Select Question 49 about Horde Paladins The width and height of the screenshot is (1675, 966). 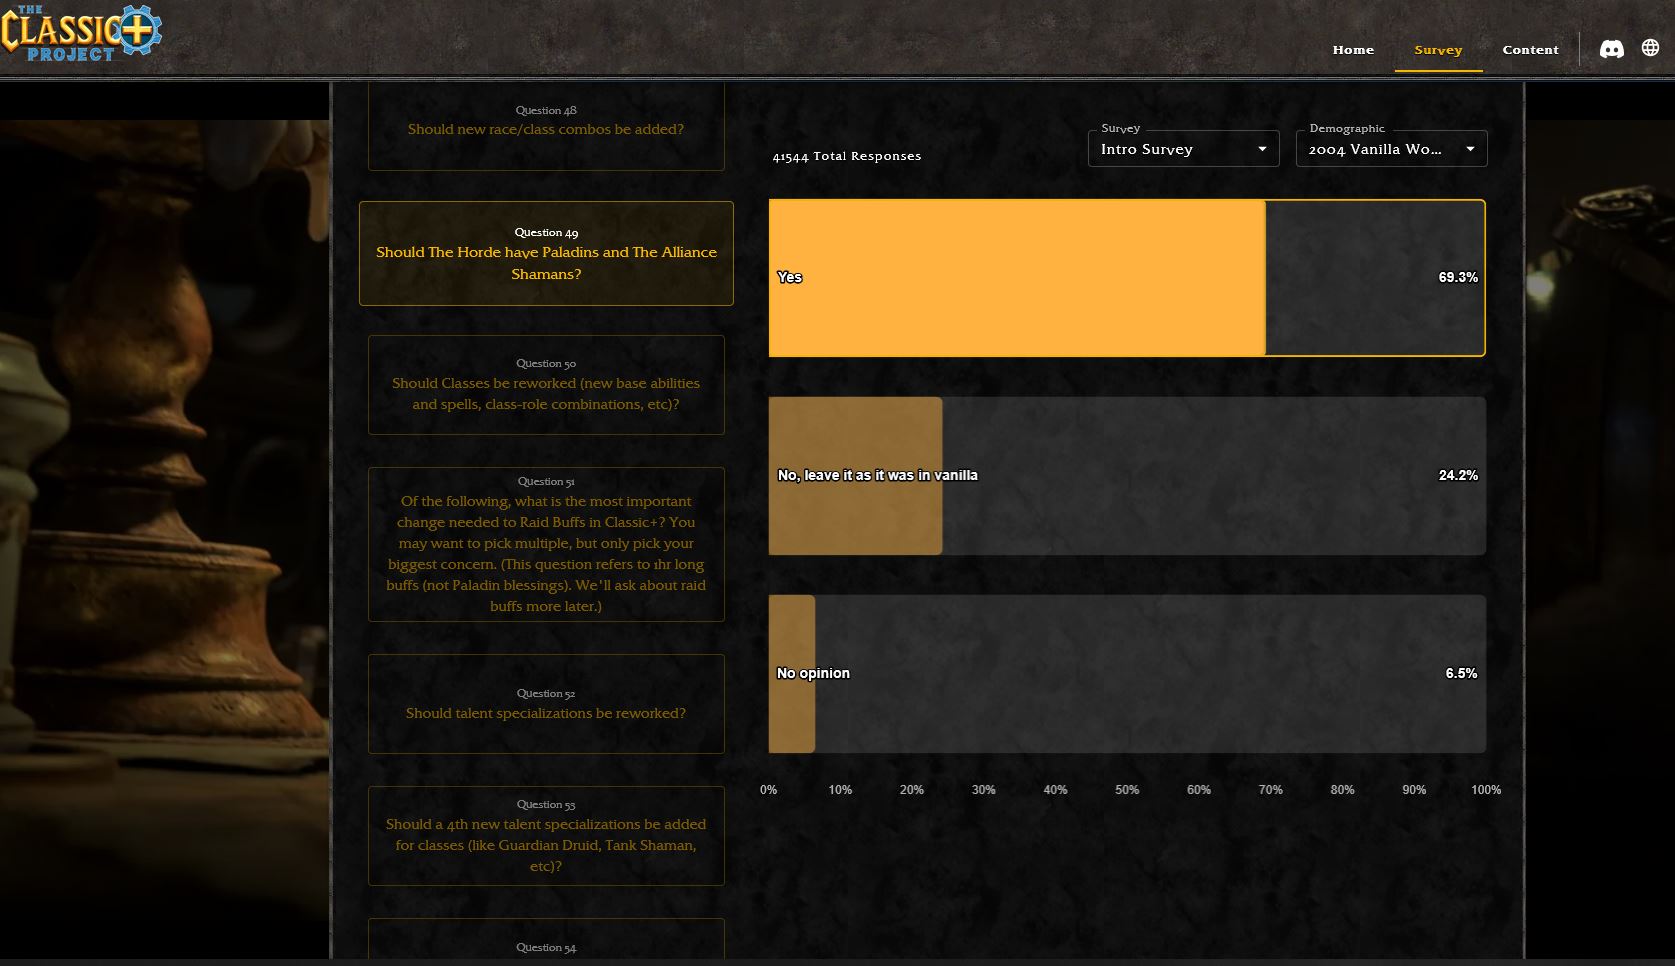[546, 253]
